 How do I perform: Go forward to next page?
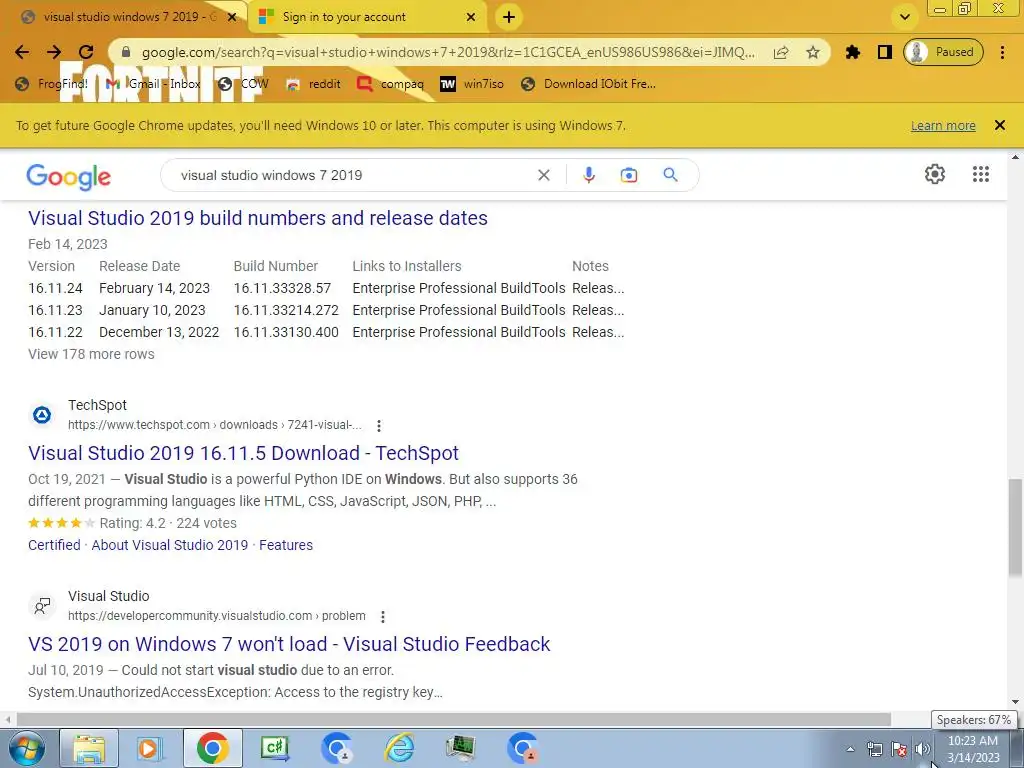(x=54, y=52)
